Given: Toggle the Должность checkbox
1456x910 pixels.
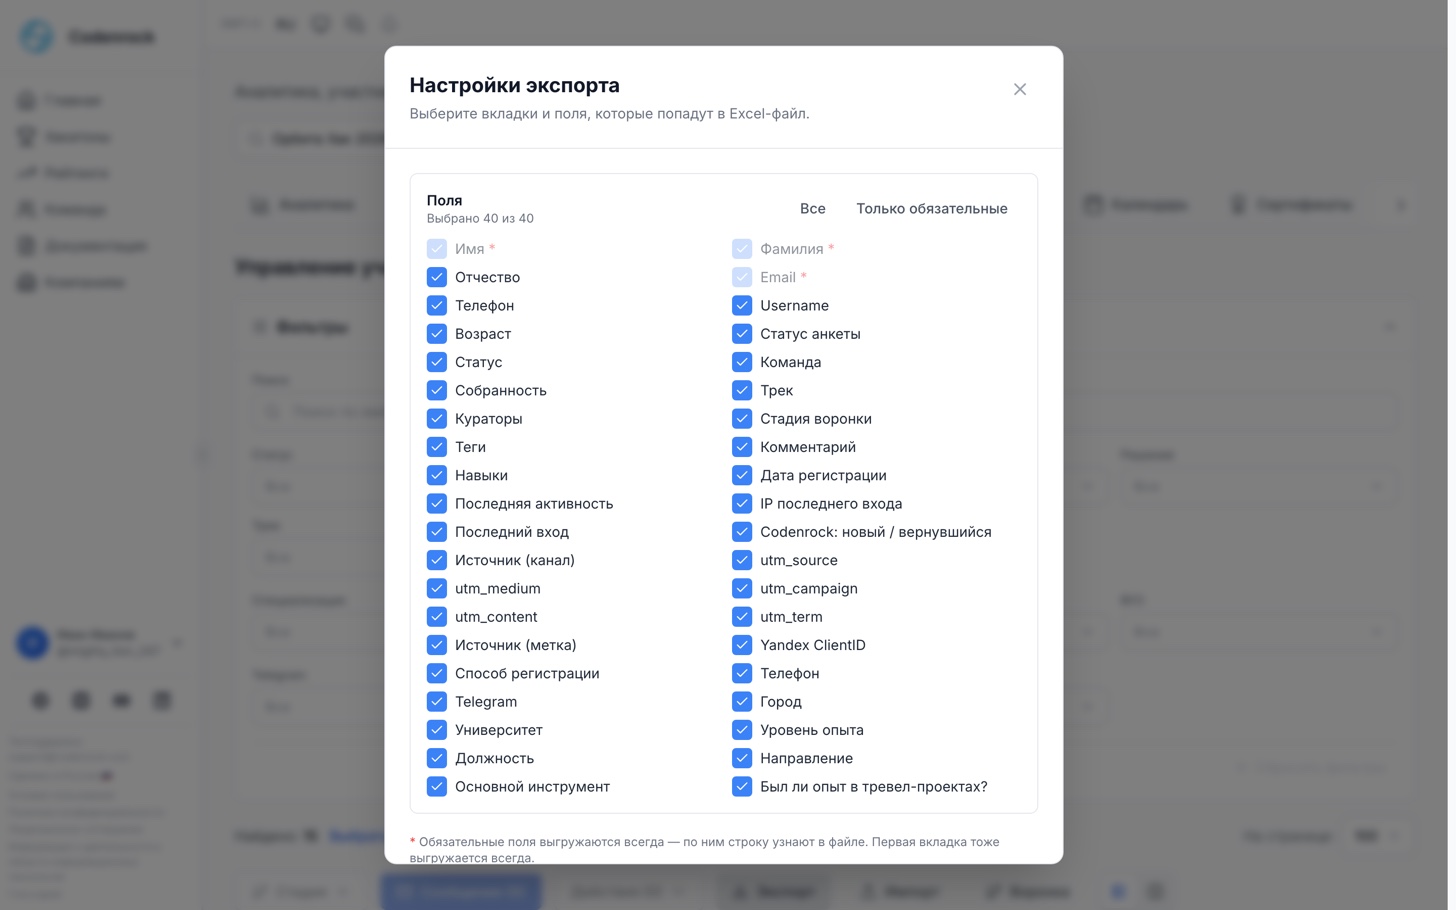Looking at the screenshot, I should (437, 759).
